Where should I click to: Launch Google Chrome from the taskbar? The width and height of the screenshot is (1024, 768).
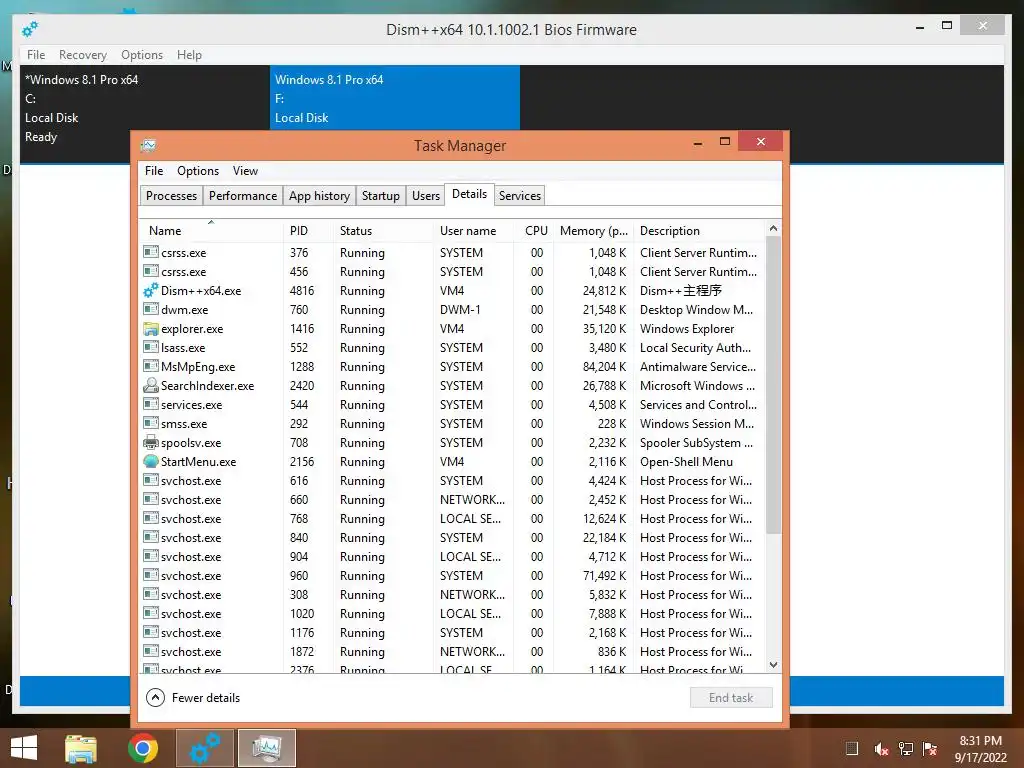[142, 748]
